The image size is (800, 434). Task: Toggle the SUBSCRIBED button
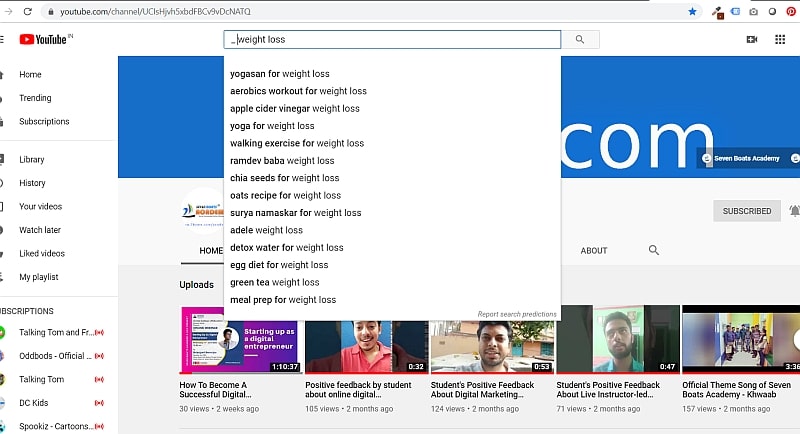(747, 211)
